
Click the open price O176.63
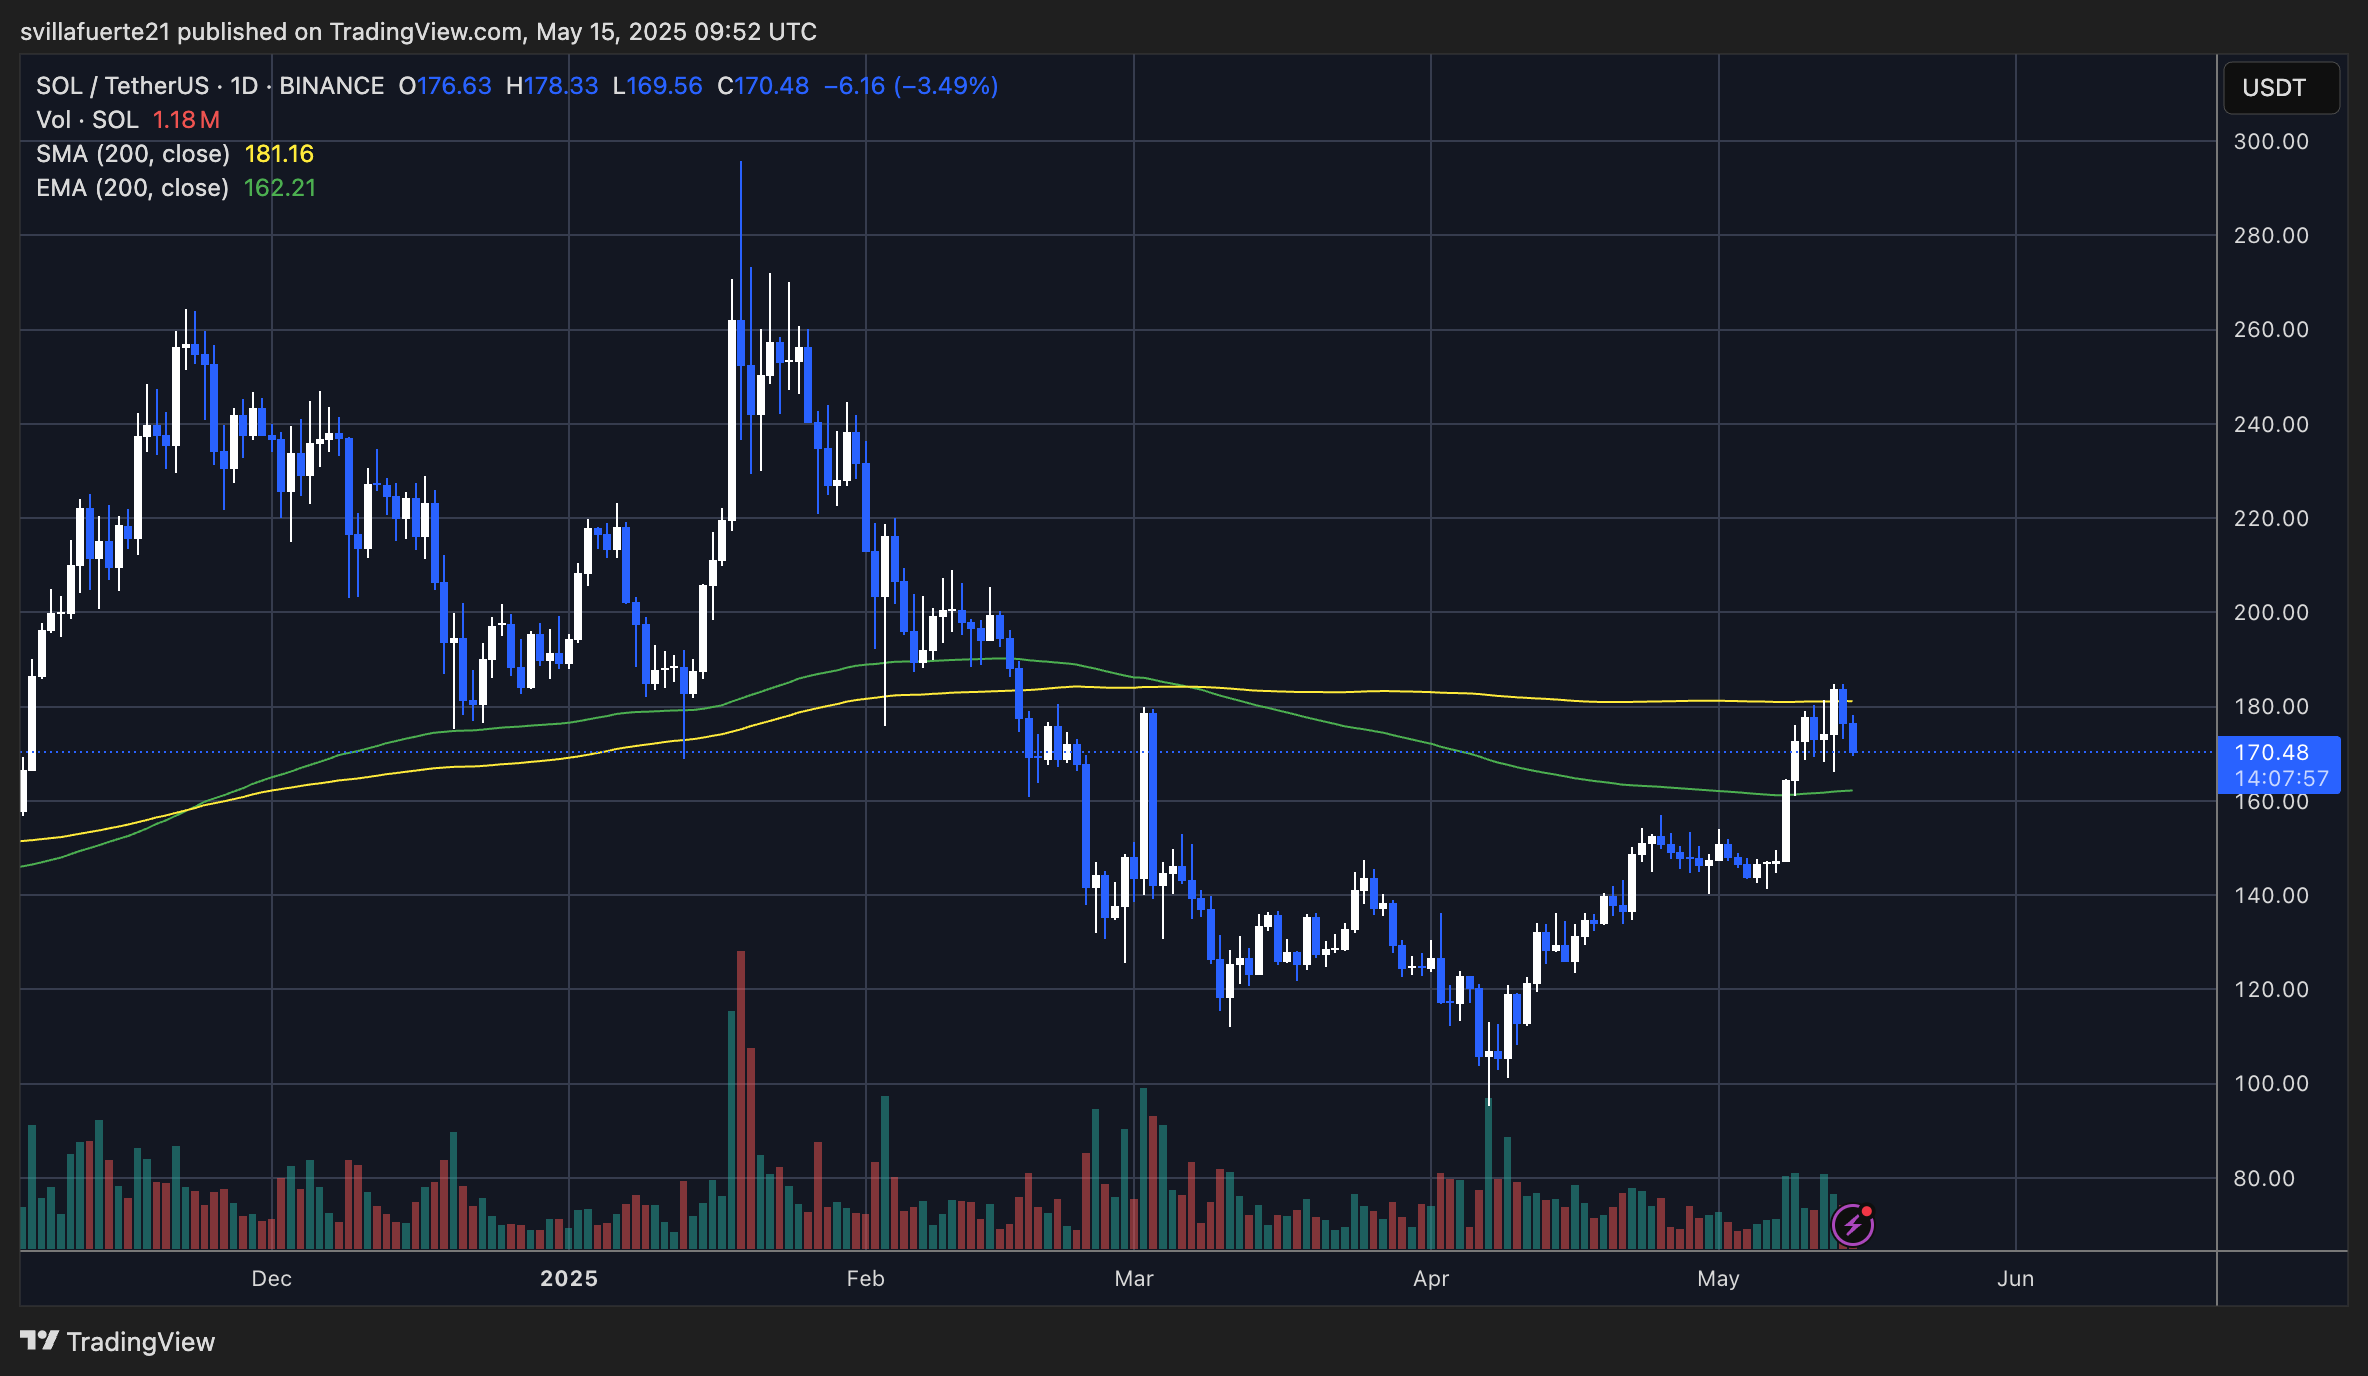coord(445,86)
